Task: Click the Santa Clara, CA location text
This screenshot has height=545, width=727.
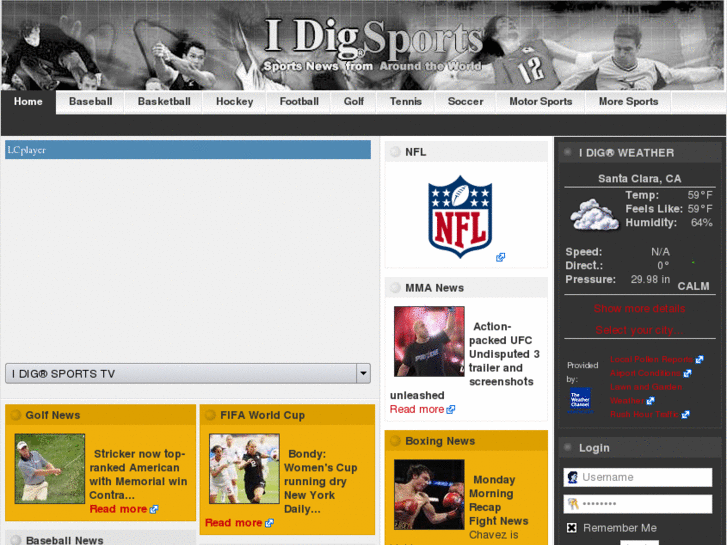Action: (639, 179)
